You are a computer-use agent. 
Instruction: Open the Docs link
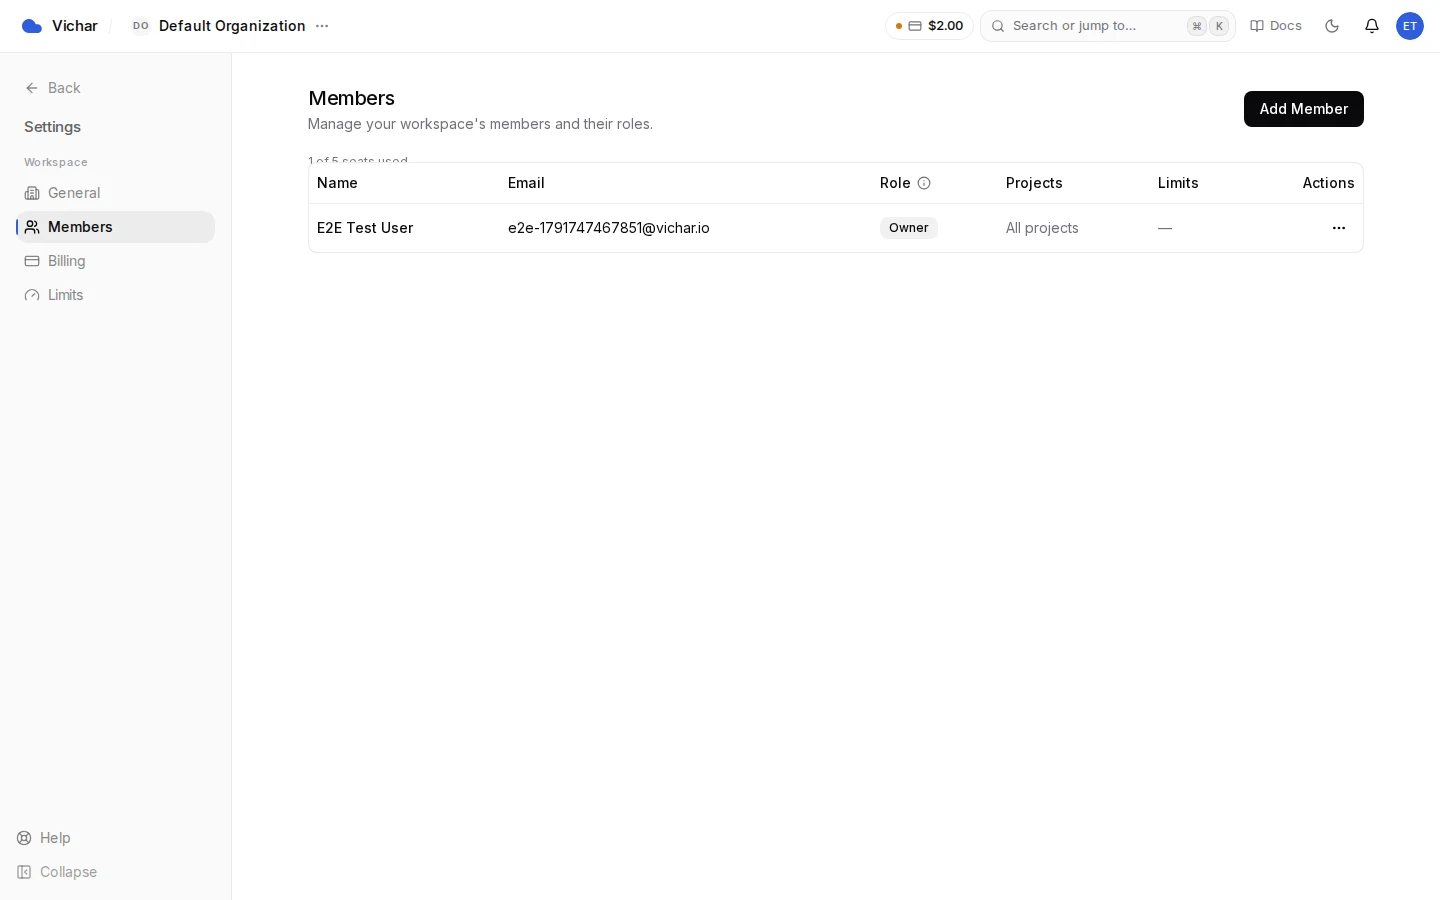1276,26
